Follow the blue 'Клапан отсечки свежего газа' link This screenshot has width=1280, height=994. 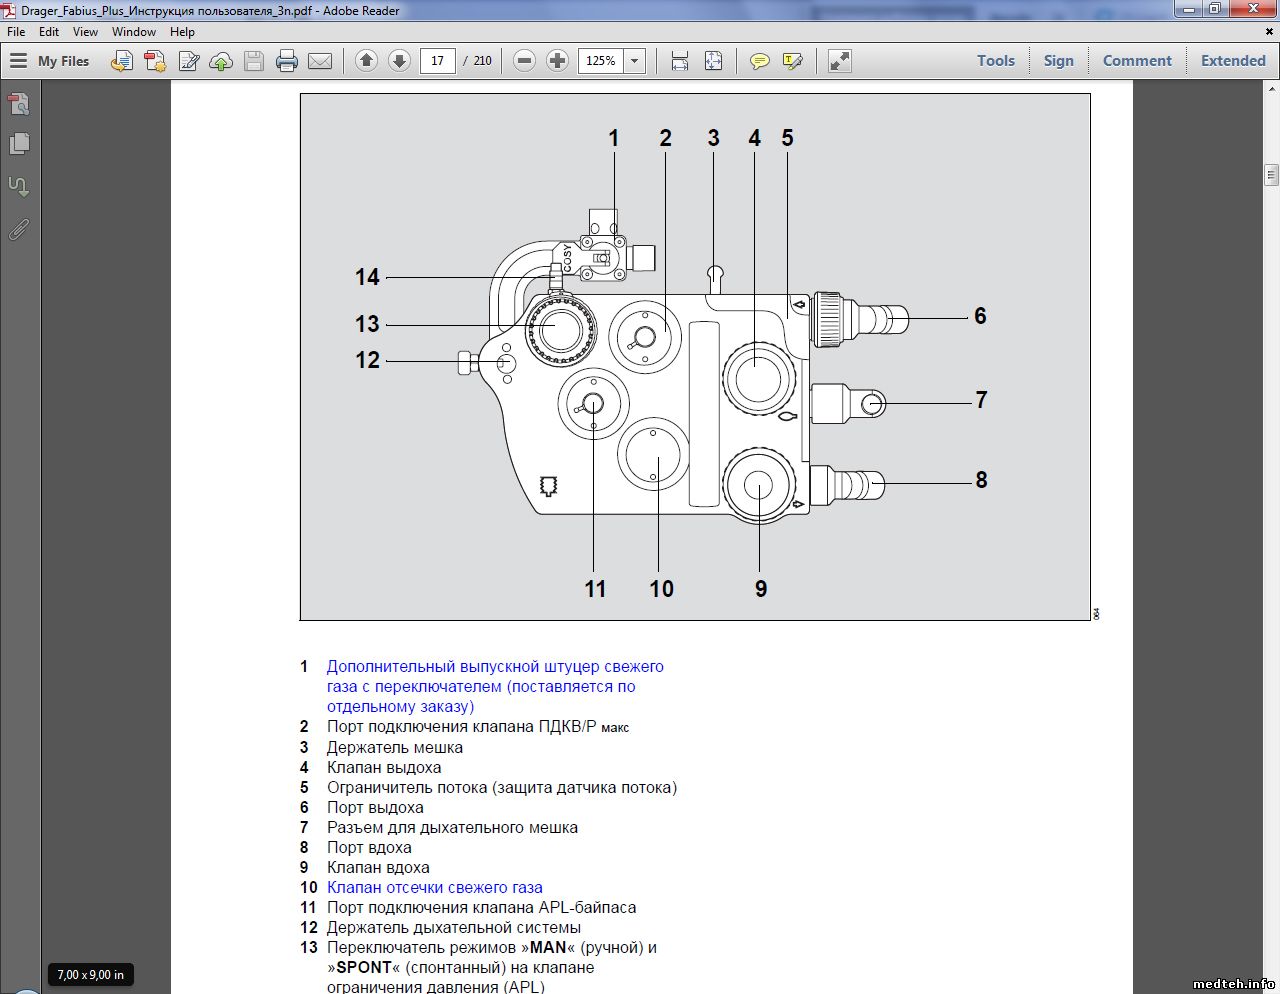point(434,887)
